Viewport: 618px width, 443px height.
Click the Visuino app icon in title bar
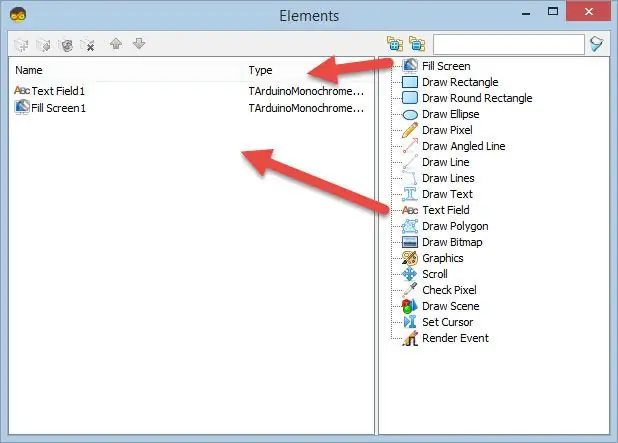click(x=18, y=16)
